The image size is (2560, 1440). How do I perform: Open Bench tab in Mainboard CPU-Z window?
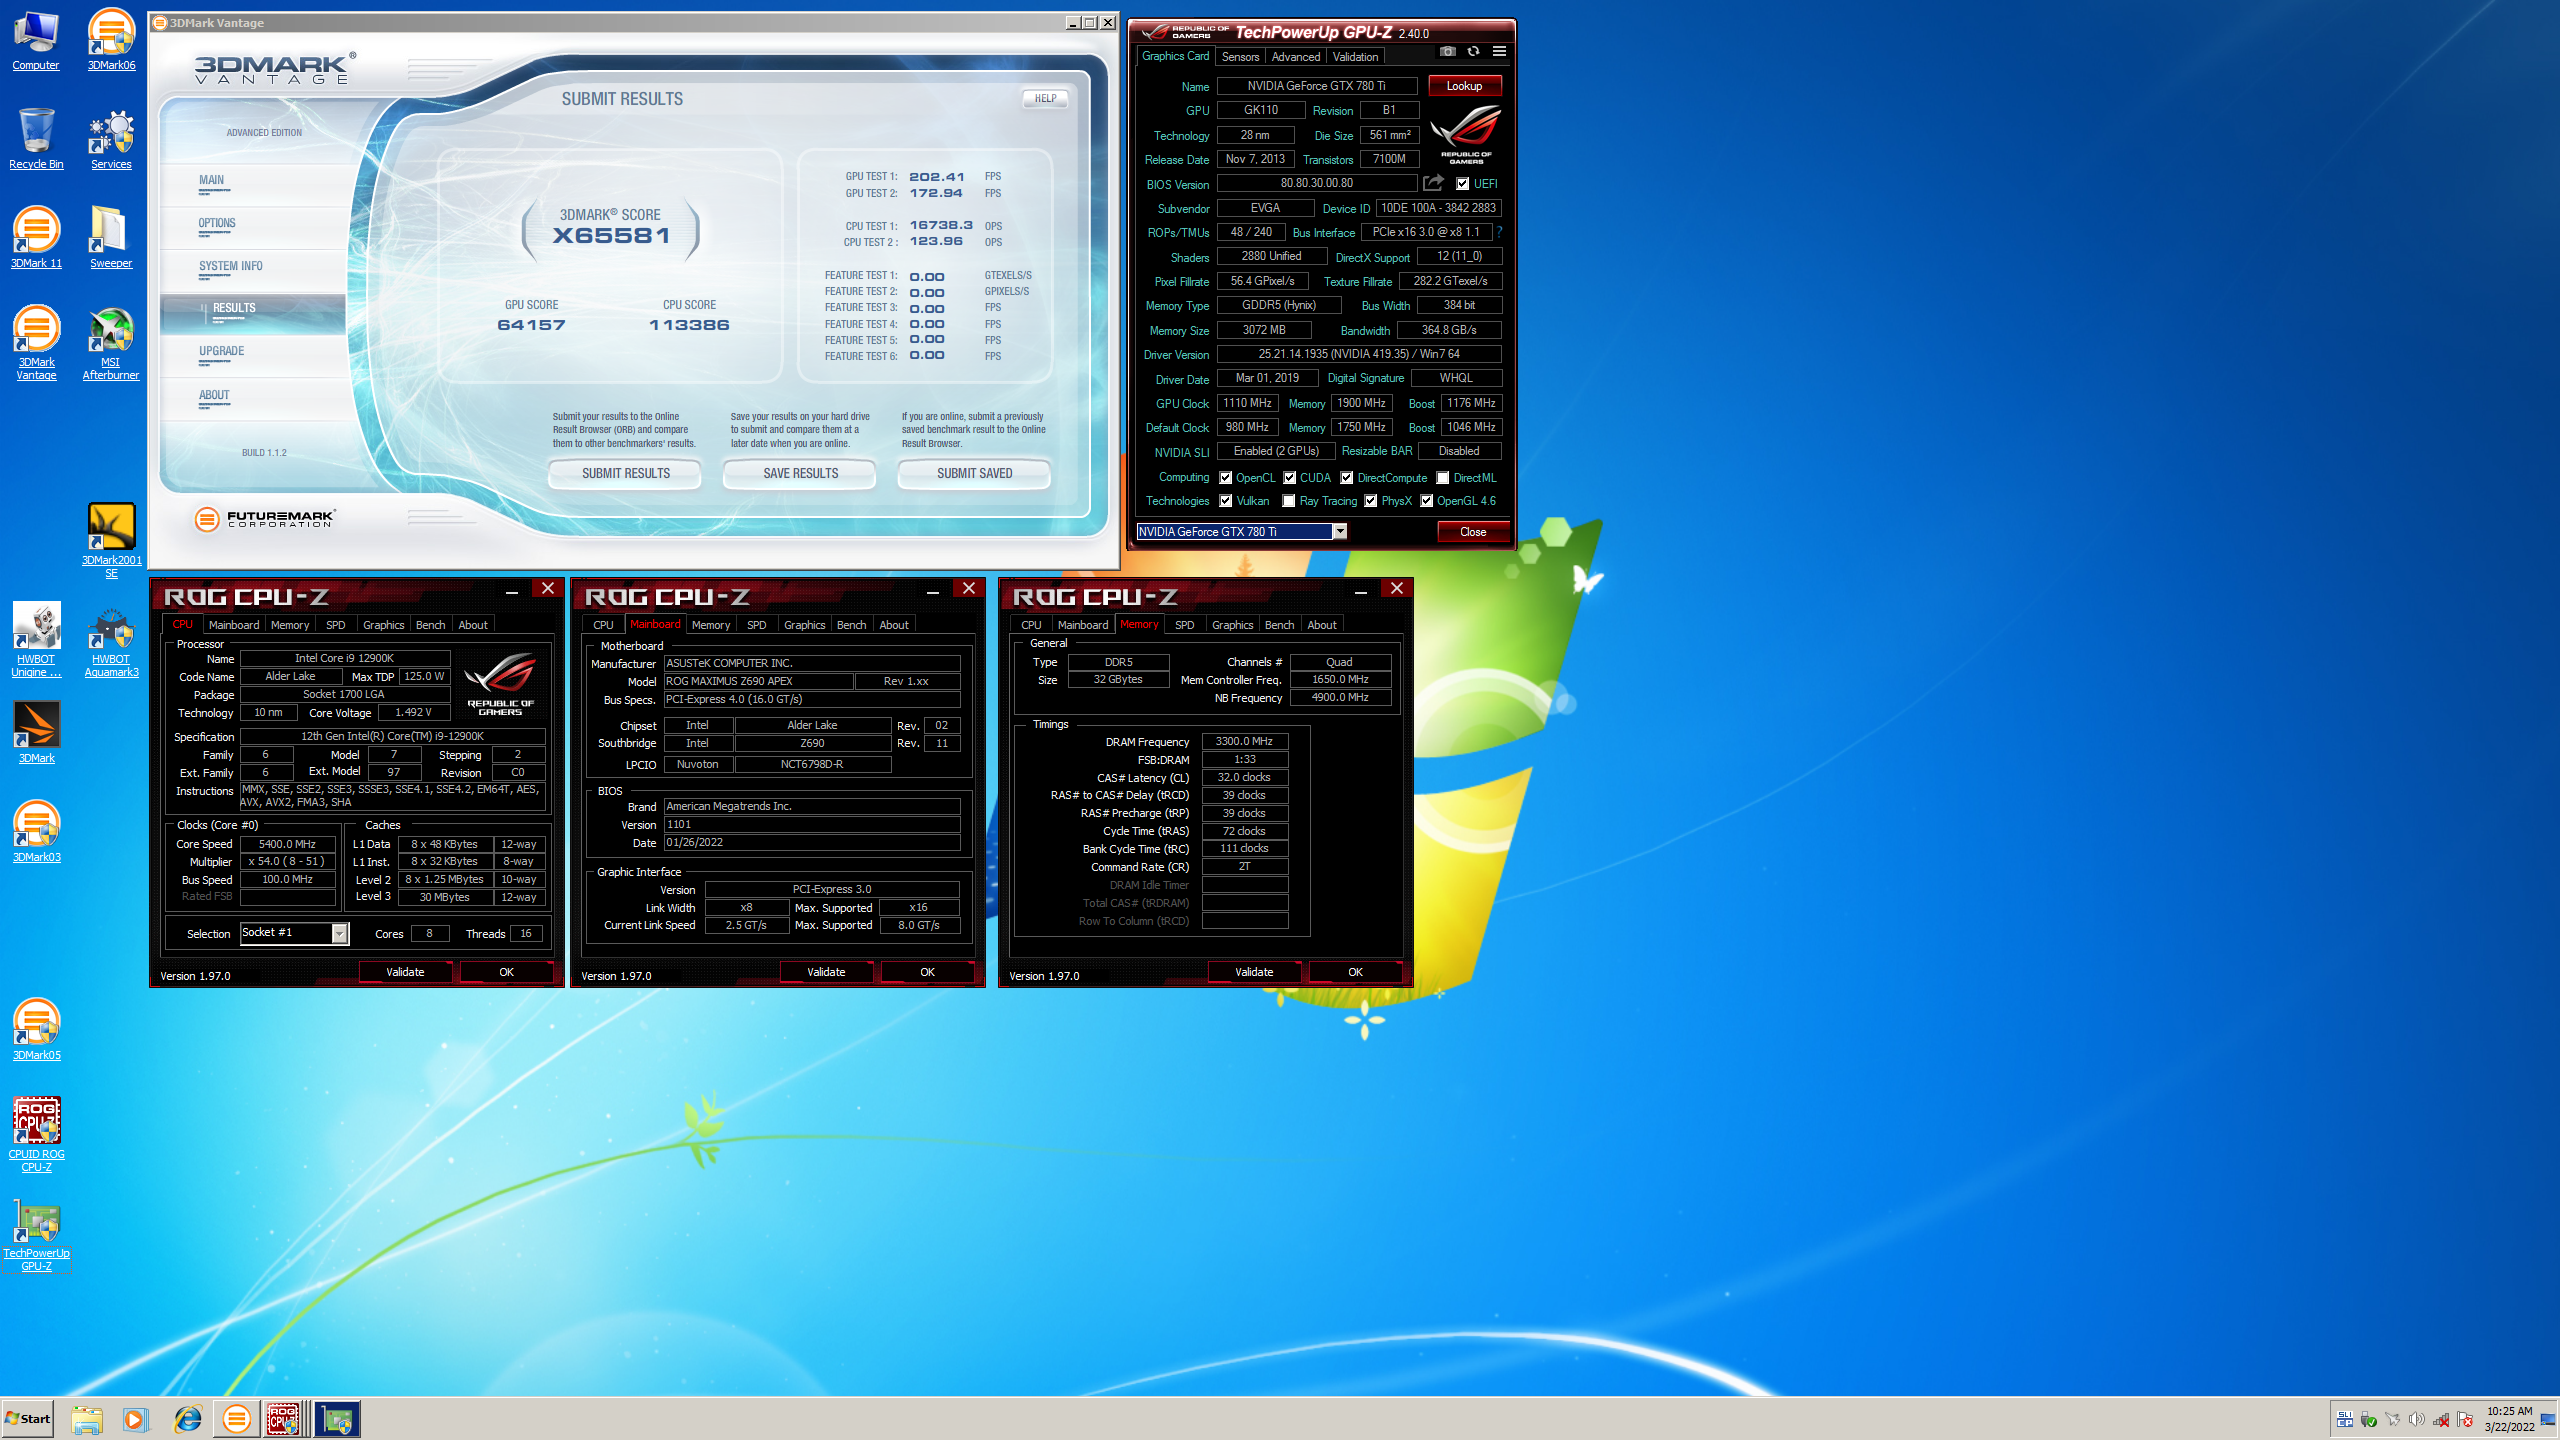pos(852,625)
